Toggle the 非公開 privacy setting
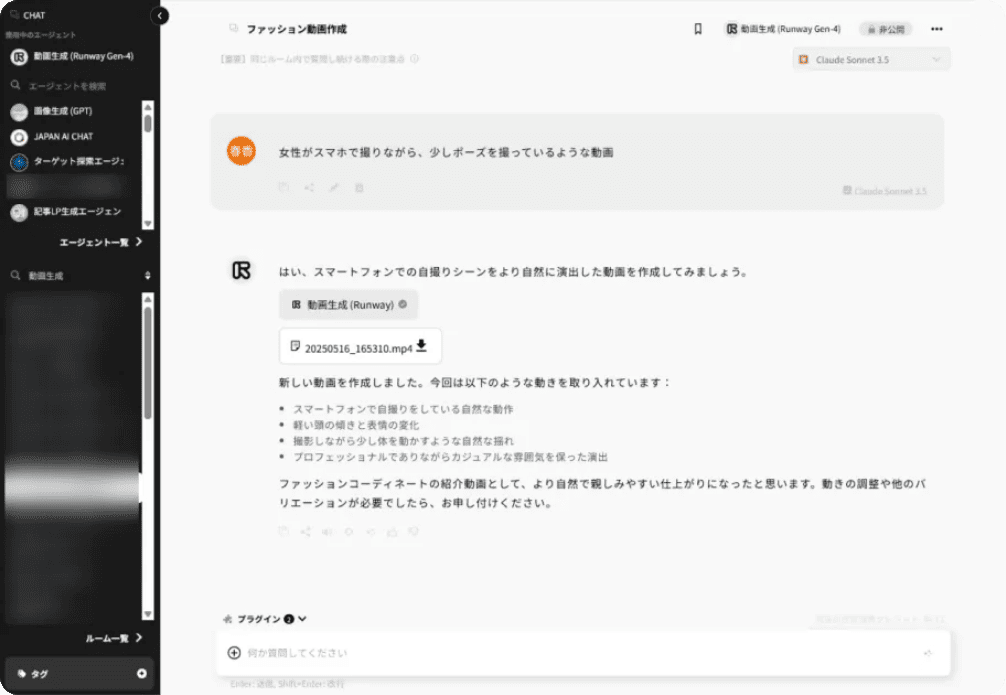The image size is (1006, 695). (x=885, y=29)
